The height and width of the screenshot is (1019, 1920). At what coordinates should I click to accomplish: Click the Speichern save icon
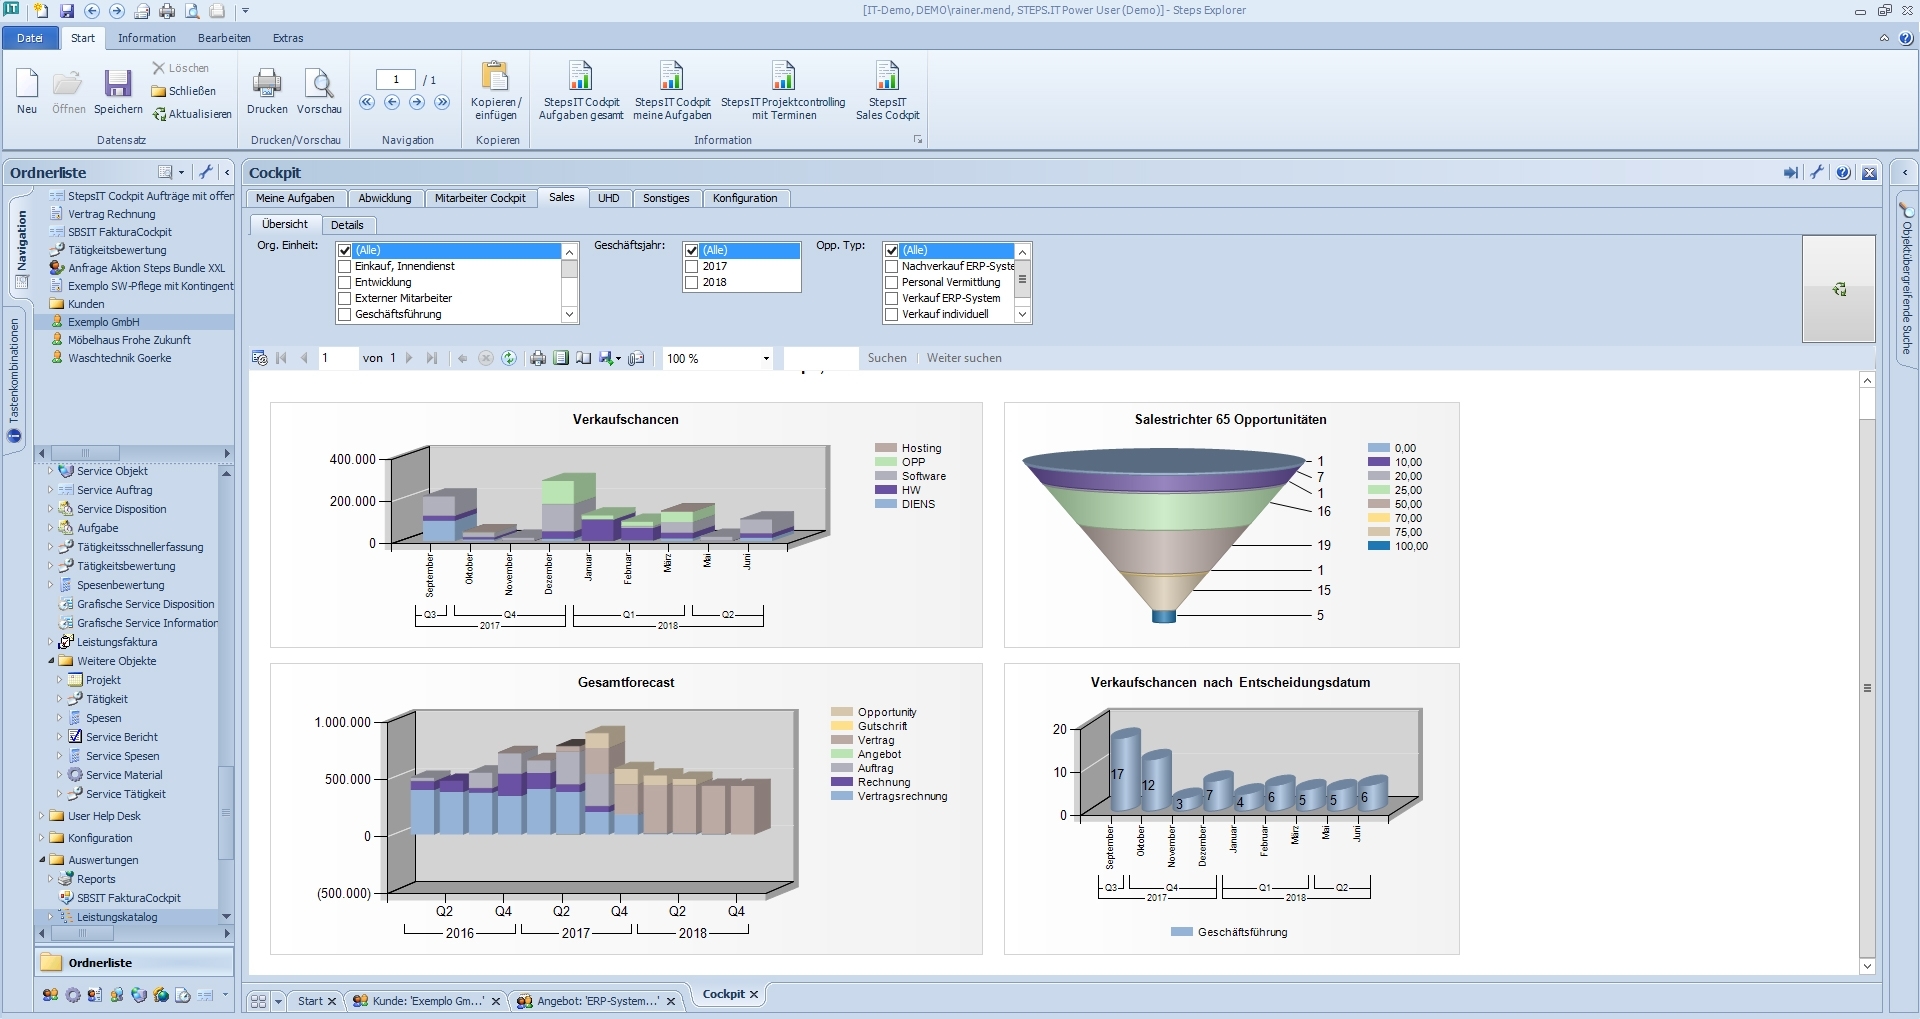coord(118,84)
